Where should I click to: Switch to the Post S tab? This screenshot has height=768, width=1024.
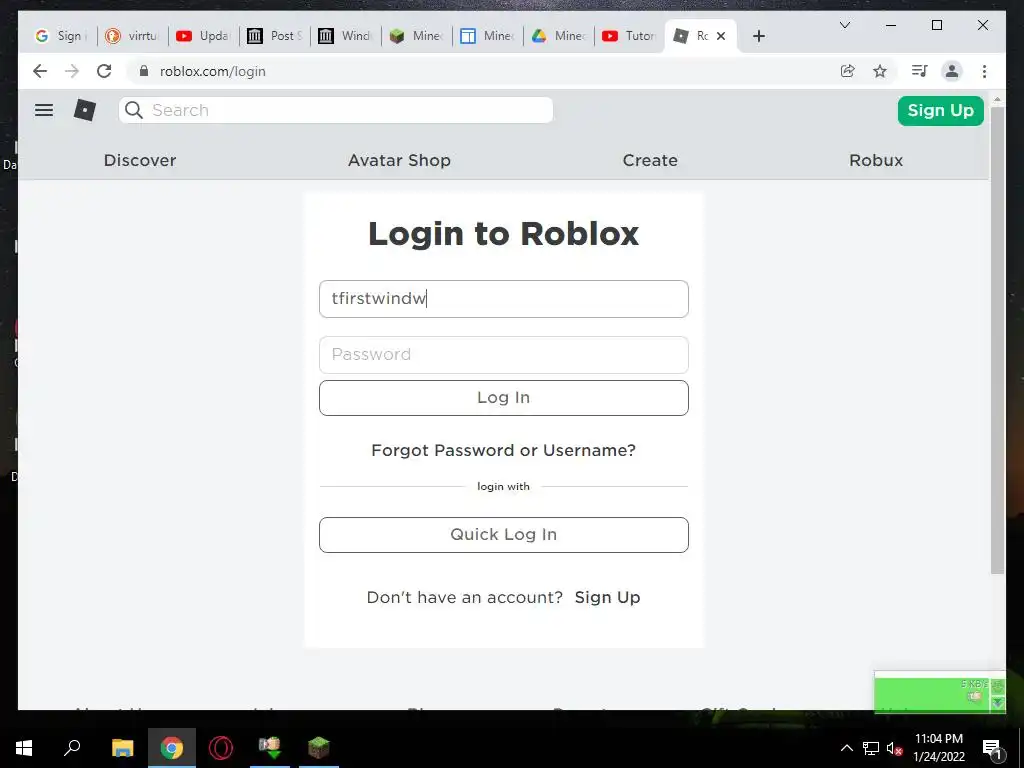274,36
